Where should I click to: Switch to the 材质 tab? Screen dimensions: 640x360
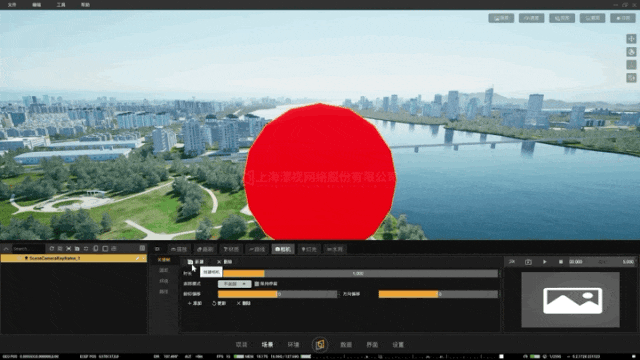tap(231, 249)
